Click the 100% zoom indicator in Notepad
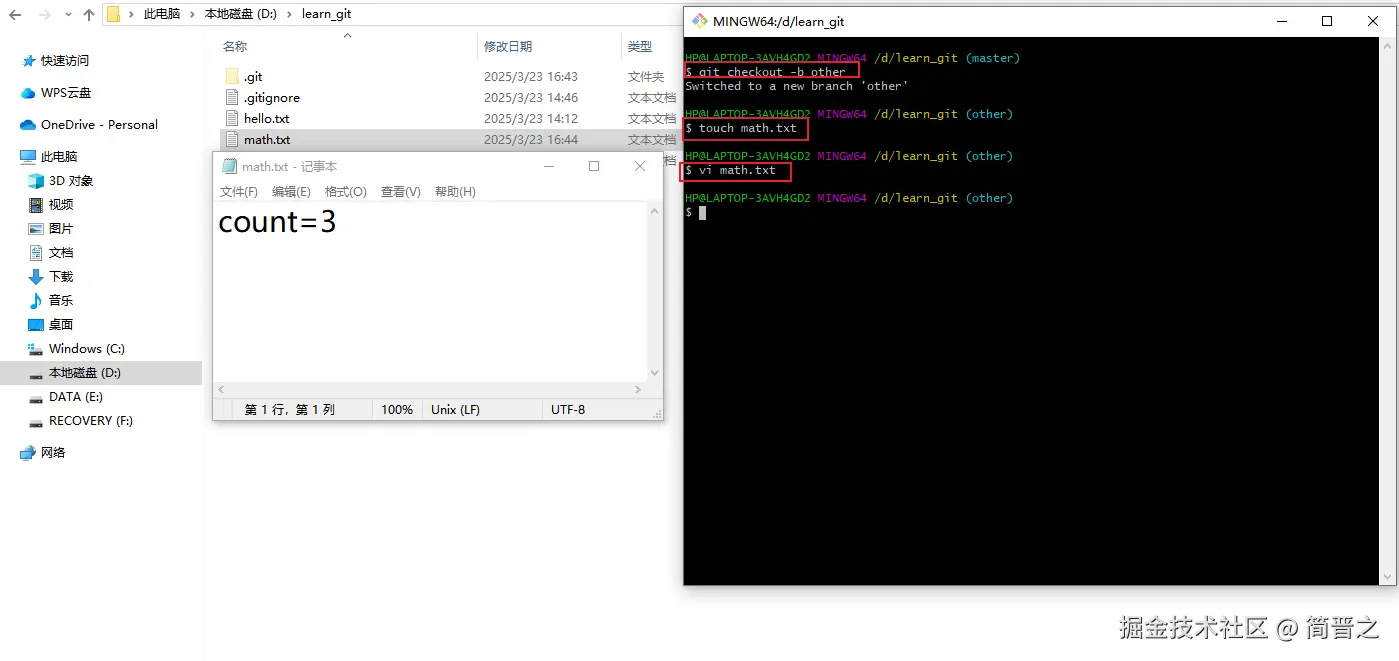The width and height of the screenshot is (1399, 661). pyautogui.click(x=397, y=409)
